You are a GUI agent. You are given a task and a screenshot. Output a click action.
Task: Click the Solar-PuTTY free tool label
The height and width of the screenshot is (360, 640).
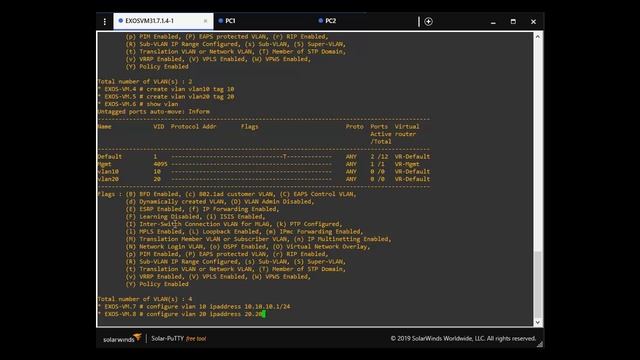tap(179, 338)
